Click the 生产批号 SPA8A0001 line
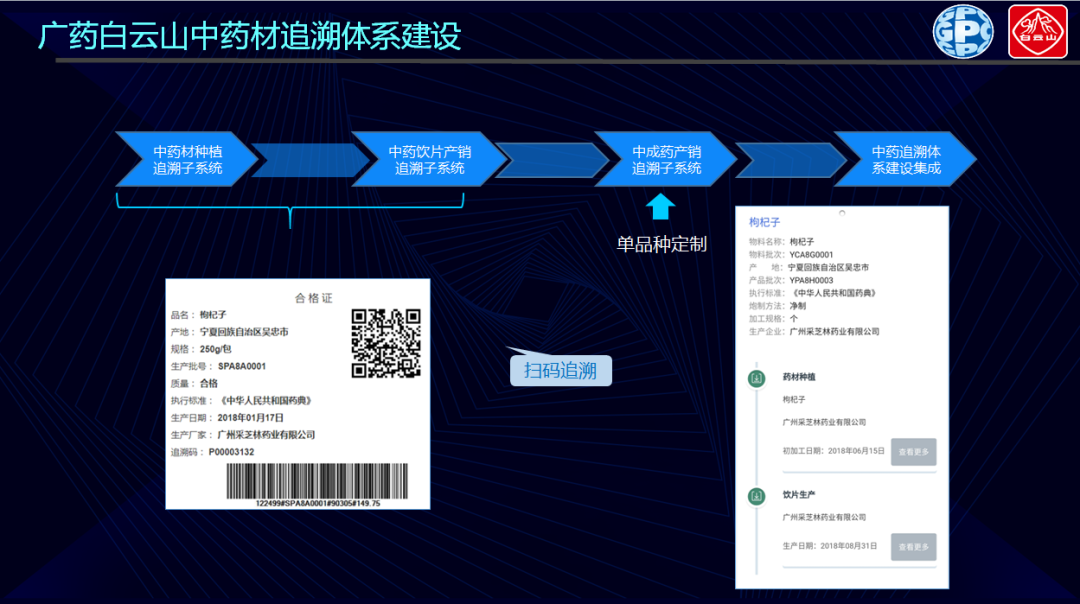 218,366
